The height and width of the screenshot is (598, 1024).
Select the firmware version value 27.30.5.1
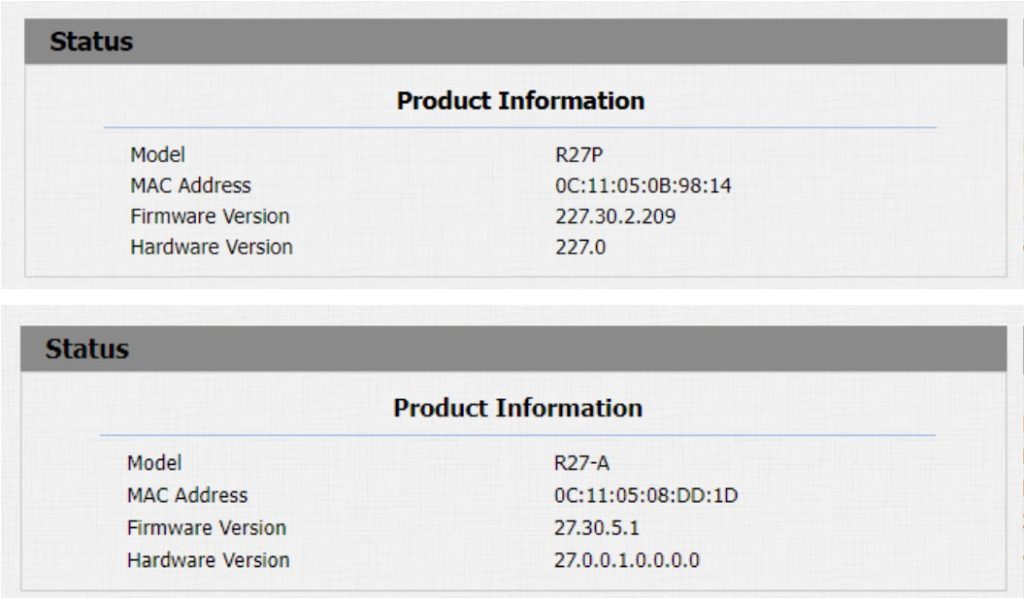[596, 527]
